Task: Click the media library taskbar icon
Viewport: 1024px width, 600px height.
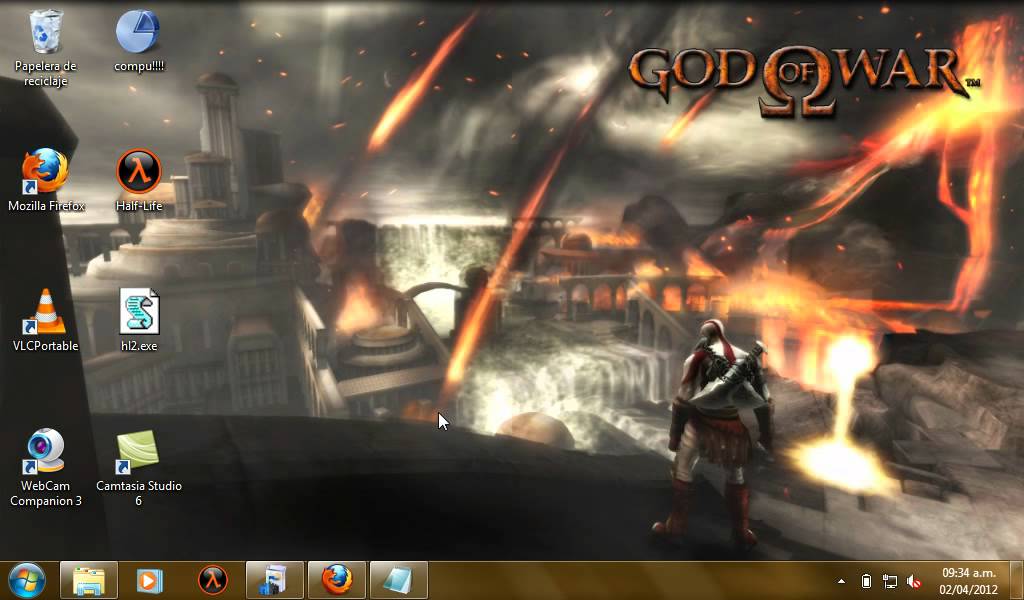Action: 275,580
